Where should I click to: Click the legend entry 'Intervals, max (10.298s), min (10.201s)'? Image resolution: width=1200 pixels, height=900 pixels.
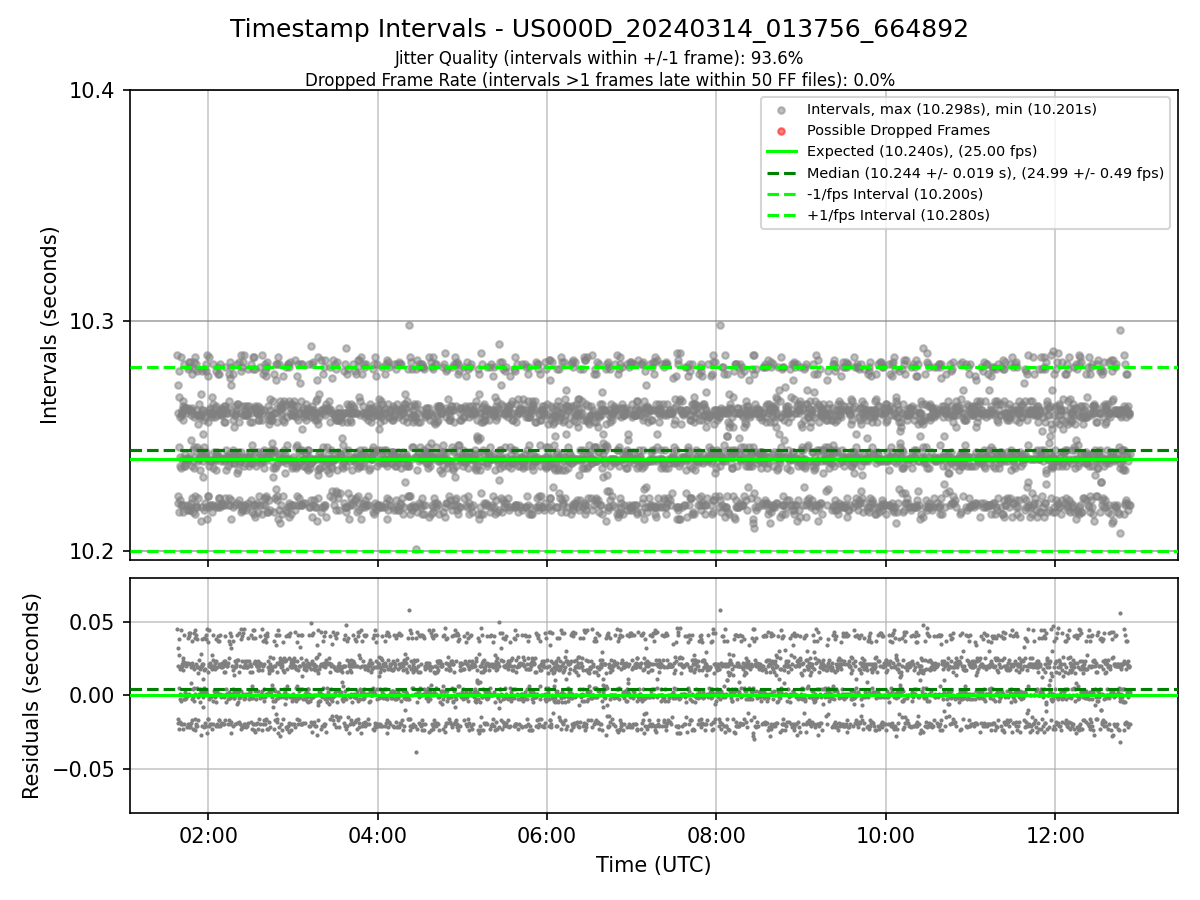[952, 109]
